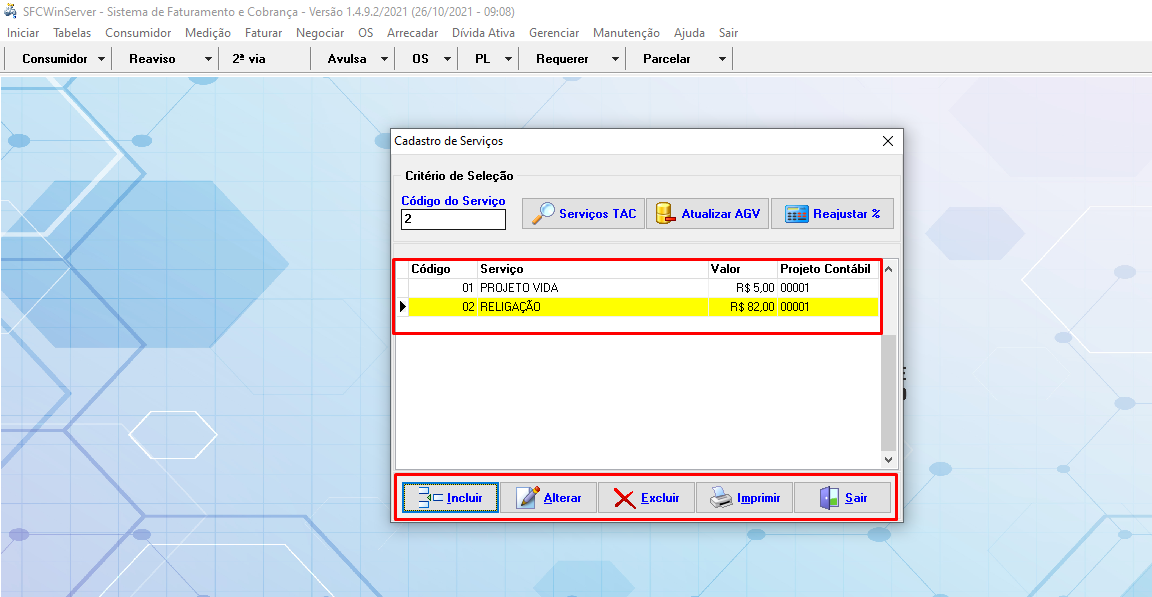This screenshot has height=597, width=1152.
Task: Click the 2ª via toolbar button
Action: tap(249, 59)
